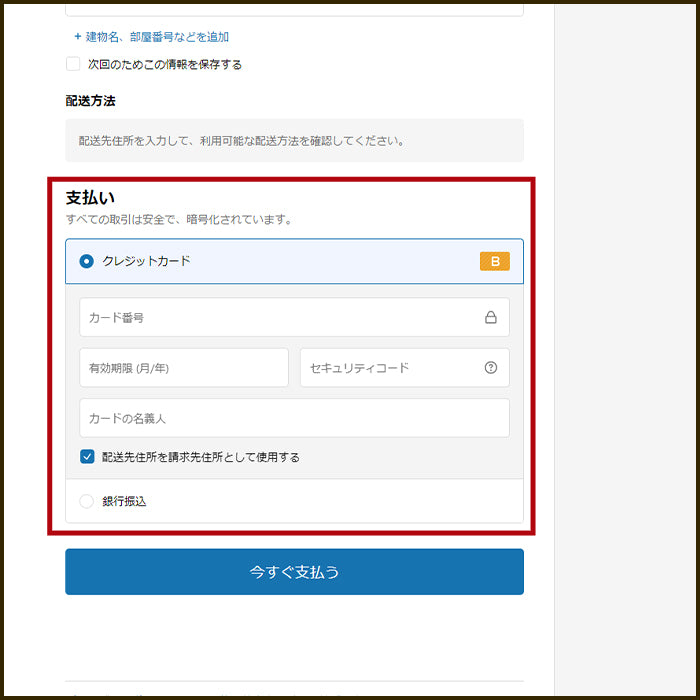Click the orange B card brand badge

click(x=494, y=261)
